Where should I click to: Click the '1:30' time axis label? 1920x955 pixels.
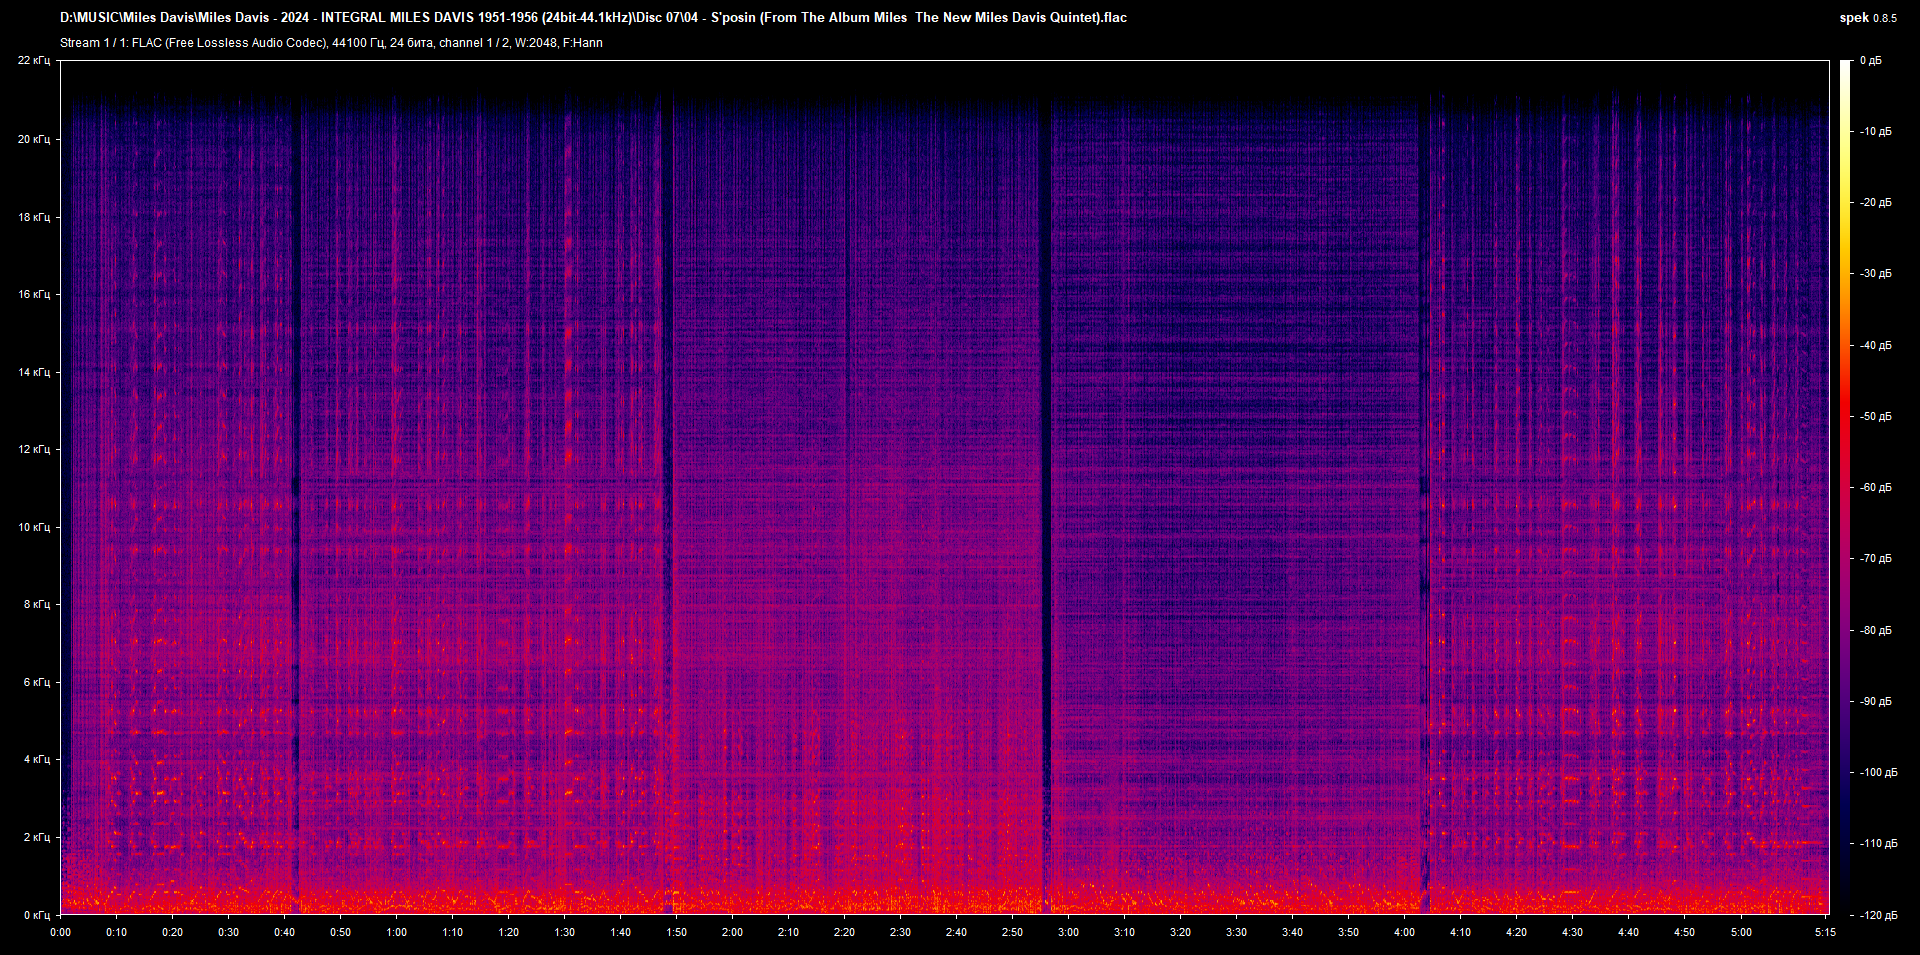(565, 932)
